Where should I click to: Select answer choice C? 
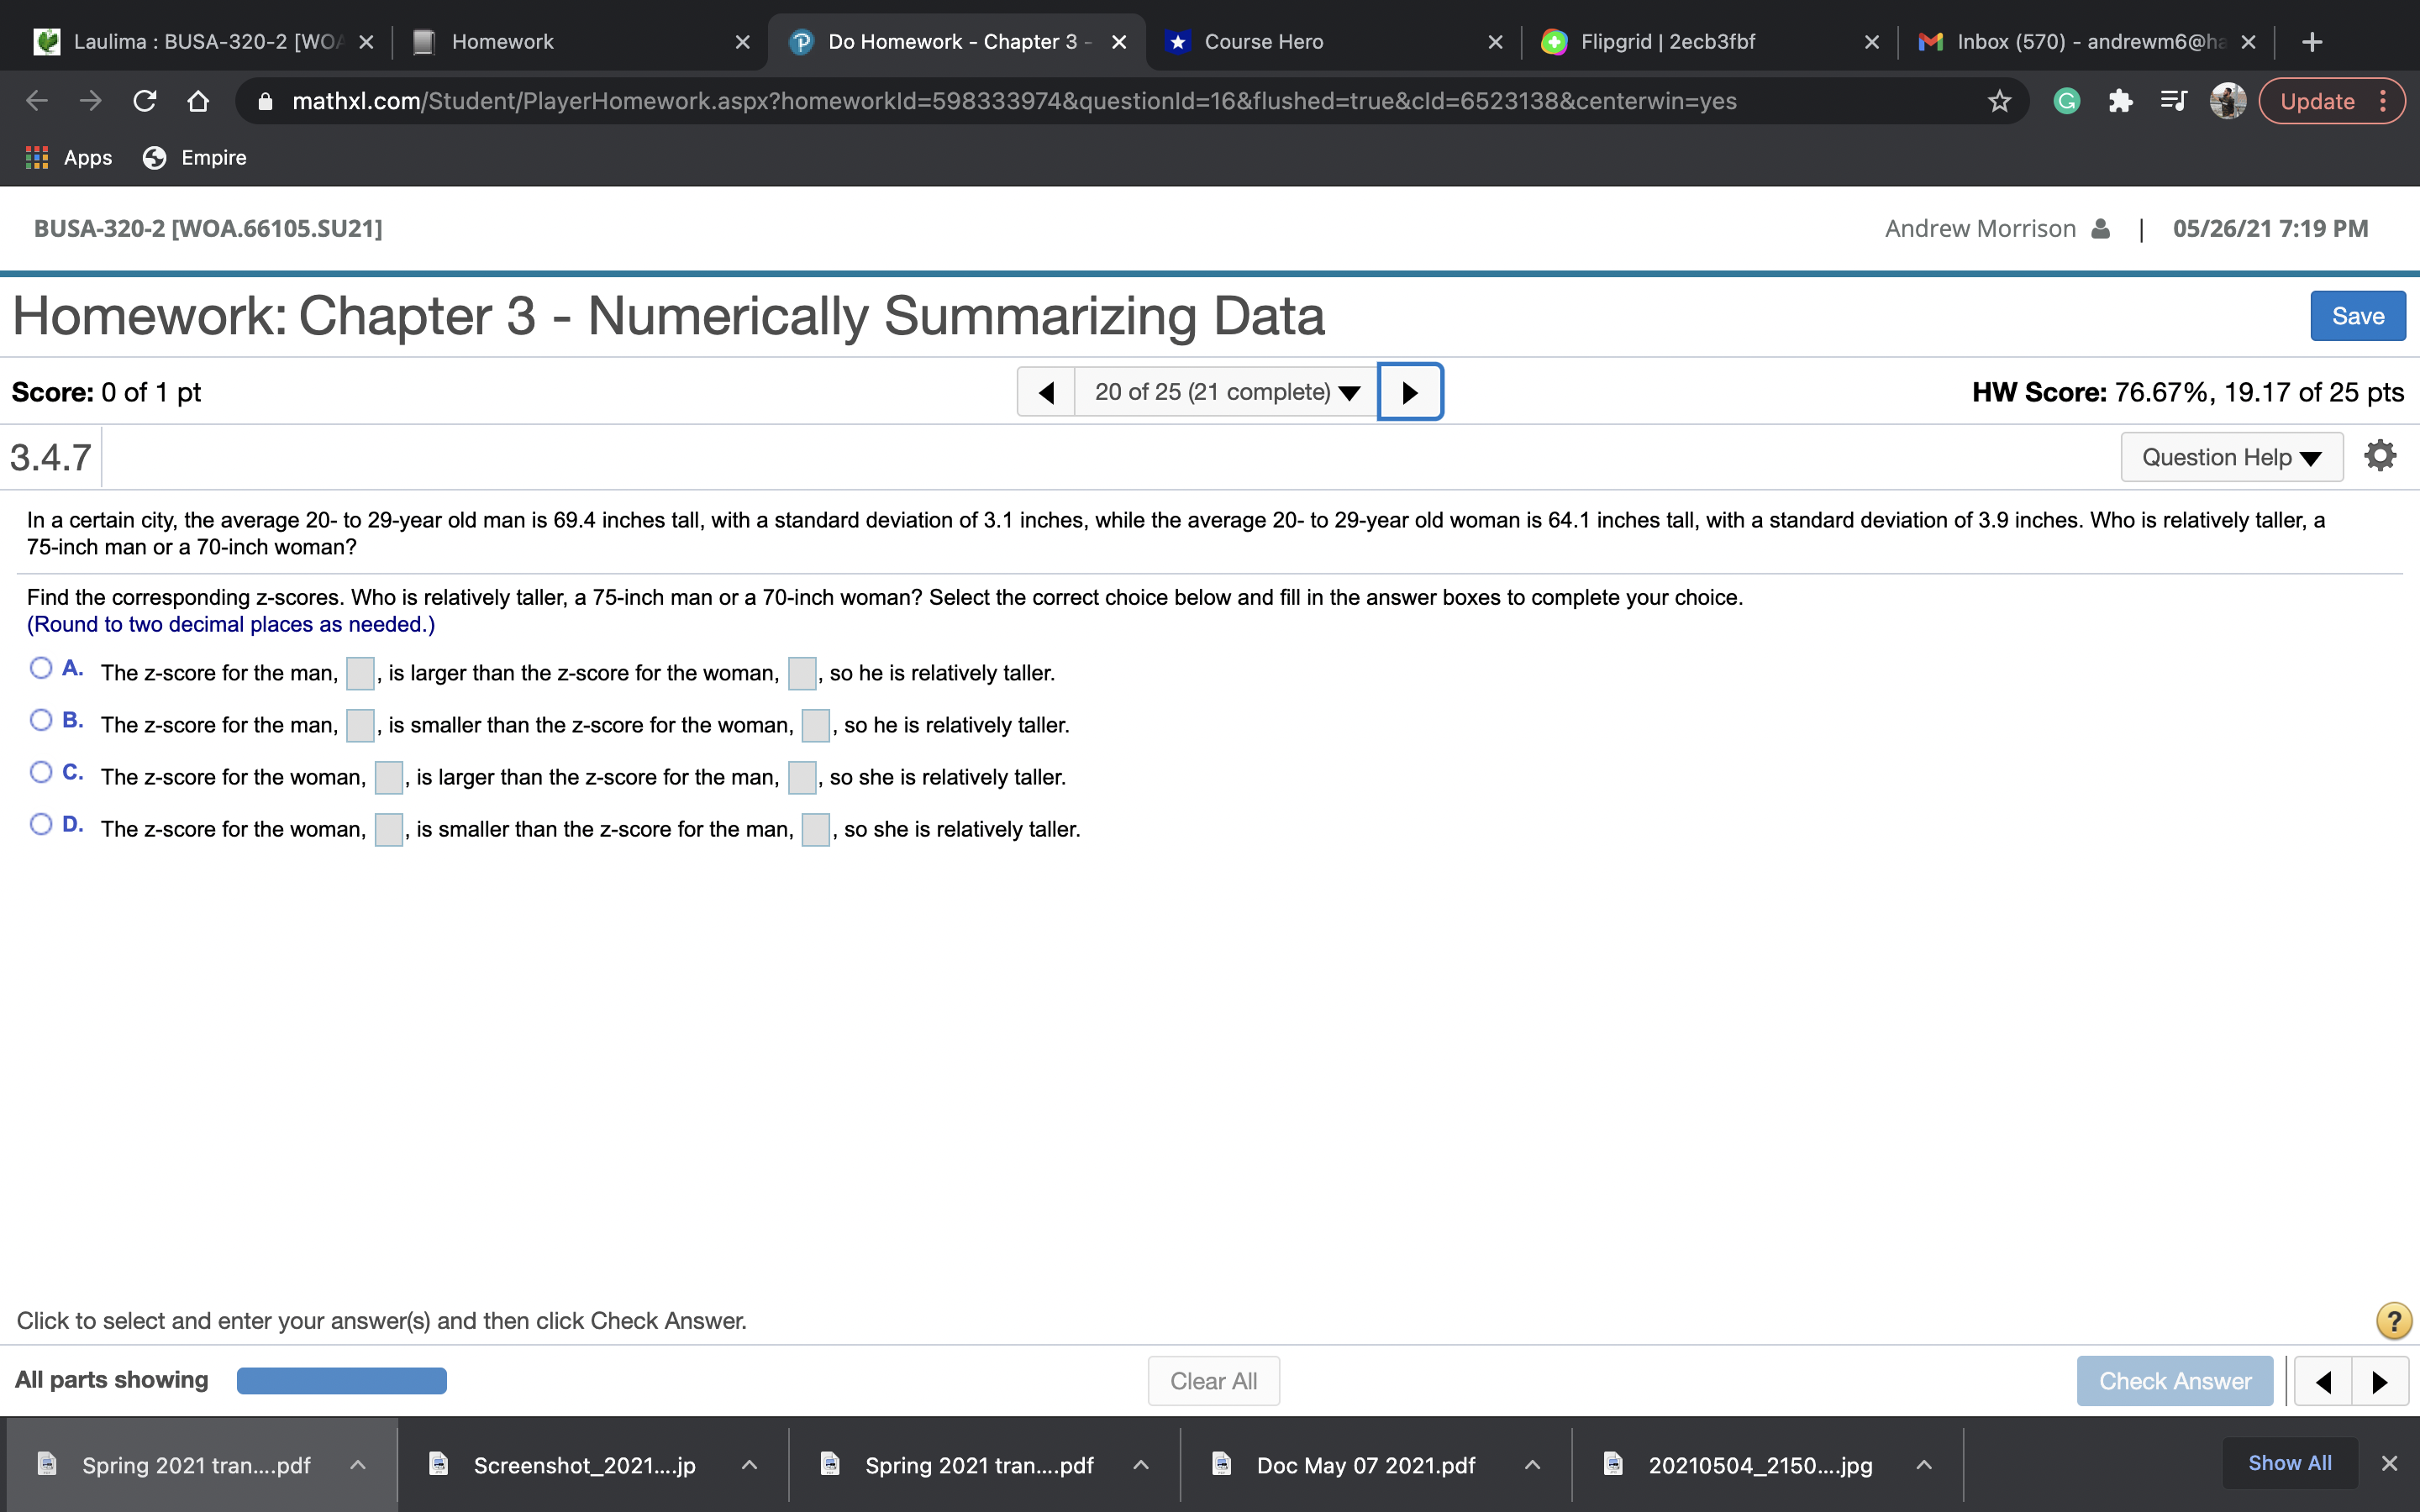click(41, 772)
